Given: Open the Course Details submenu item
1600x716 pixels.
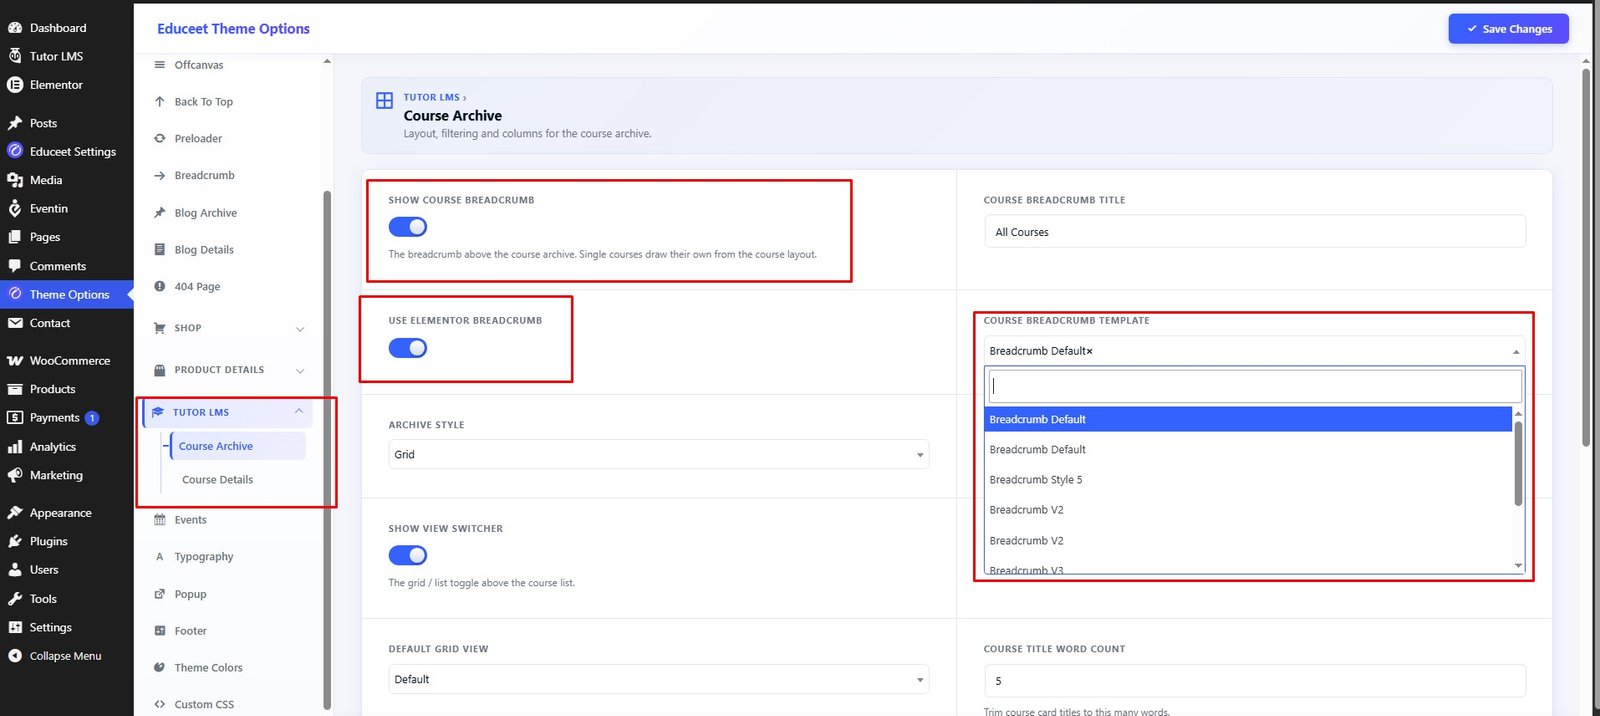Looking at the screenshot, I should (x=217, y=480).
